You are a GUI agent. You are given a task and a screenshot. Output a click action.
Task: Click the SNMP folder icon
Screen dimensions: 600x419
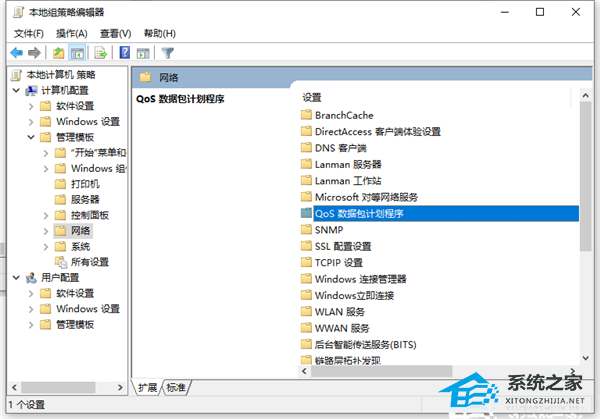306,230
